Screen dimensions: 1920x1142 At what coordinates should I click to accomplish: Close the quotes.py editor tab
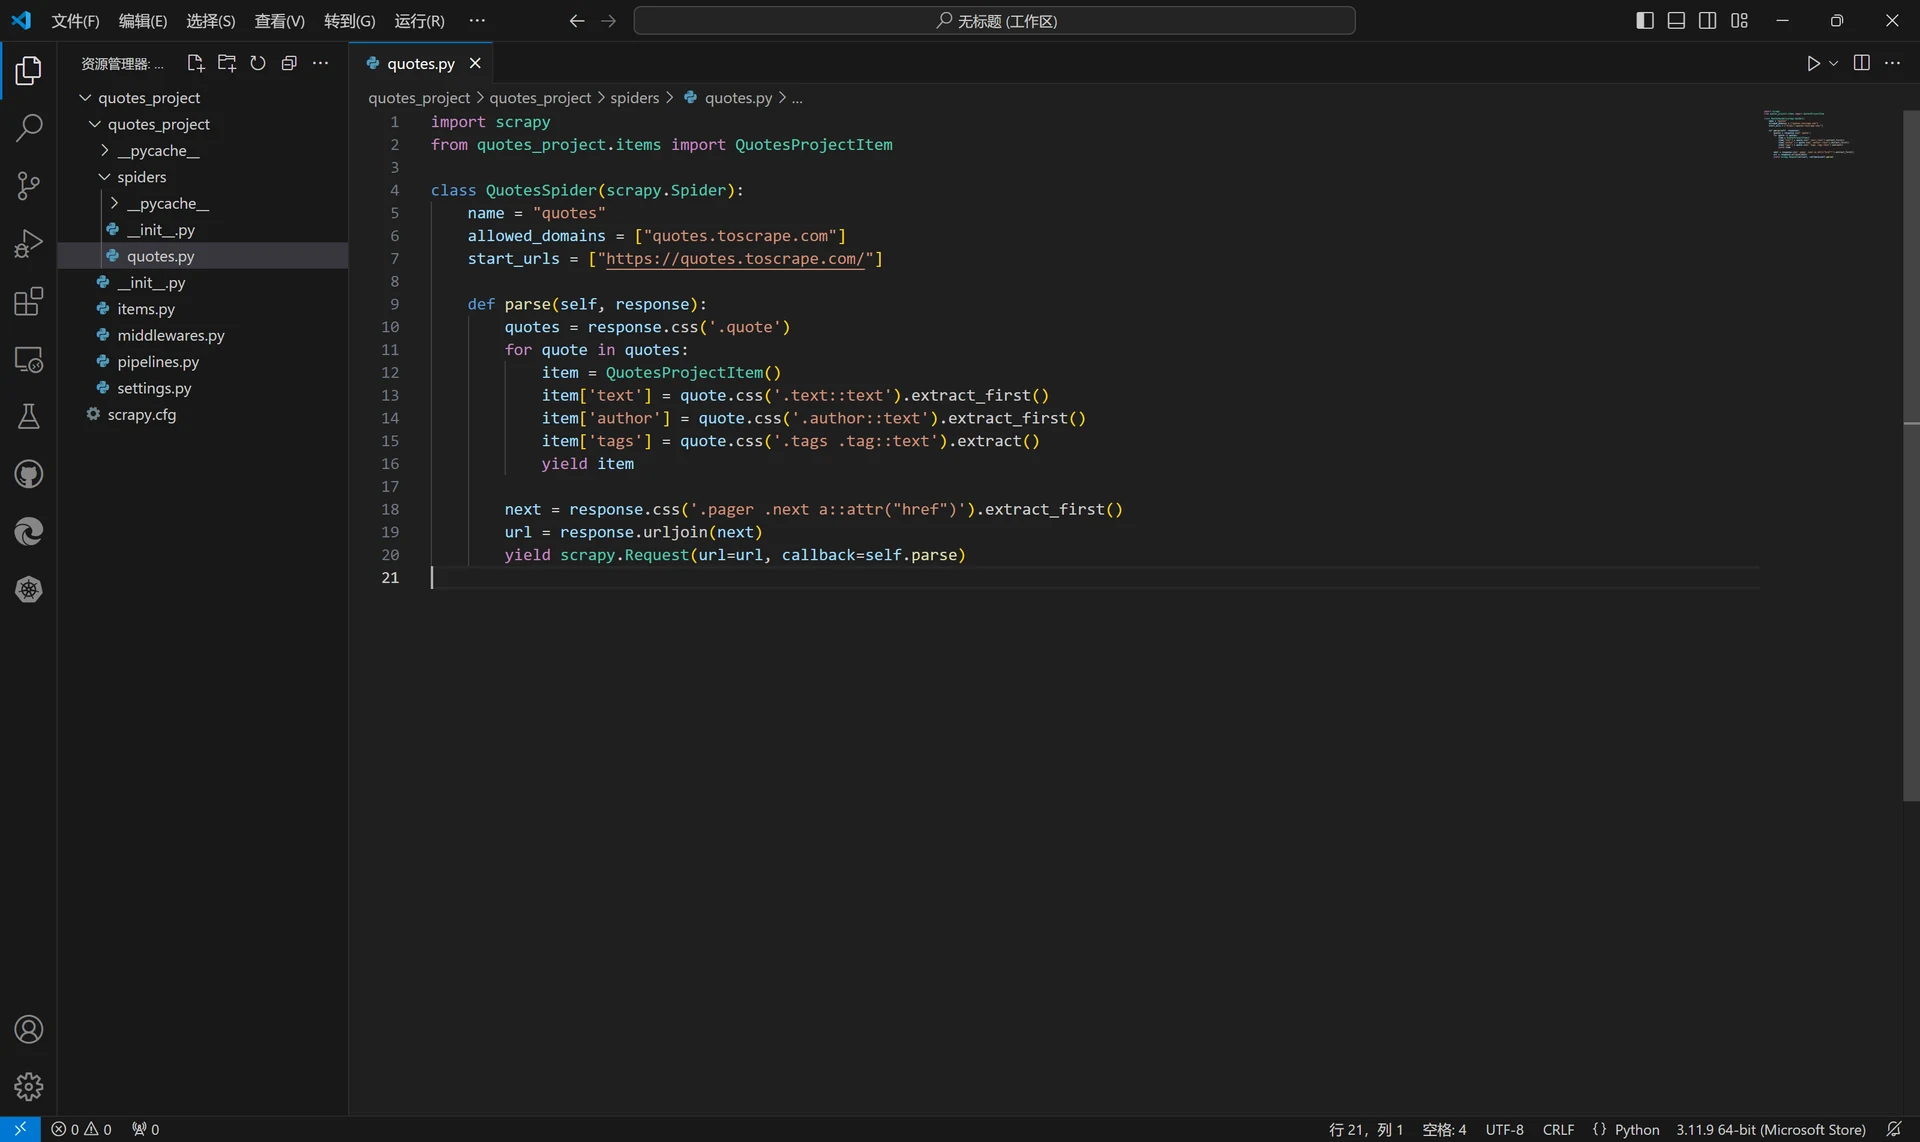475,63
